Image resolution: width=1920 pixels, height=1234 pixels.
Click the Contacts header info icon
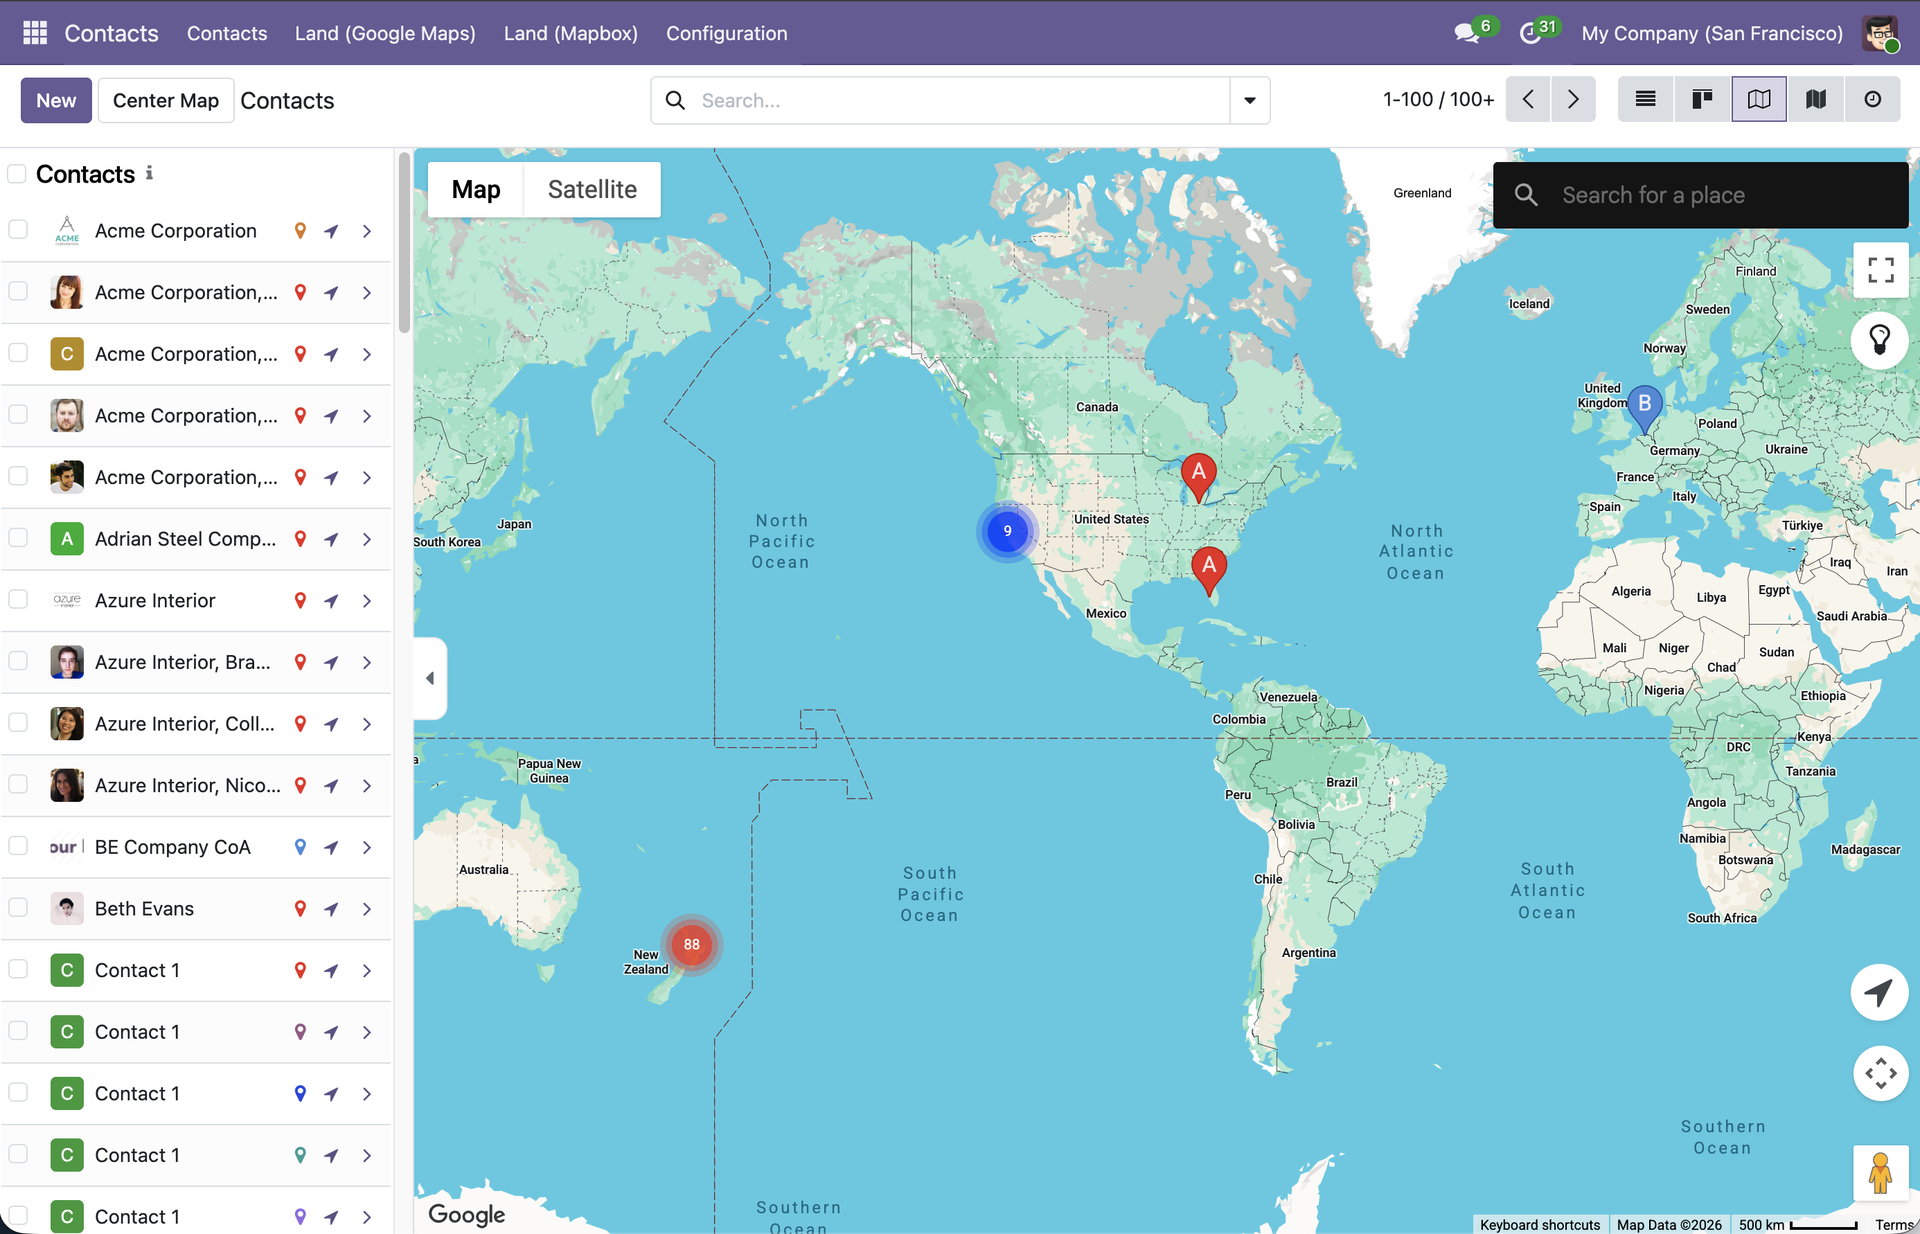(x=149, y=173)
